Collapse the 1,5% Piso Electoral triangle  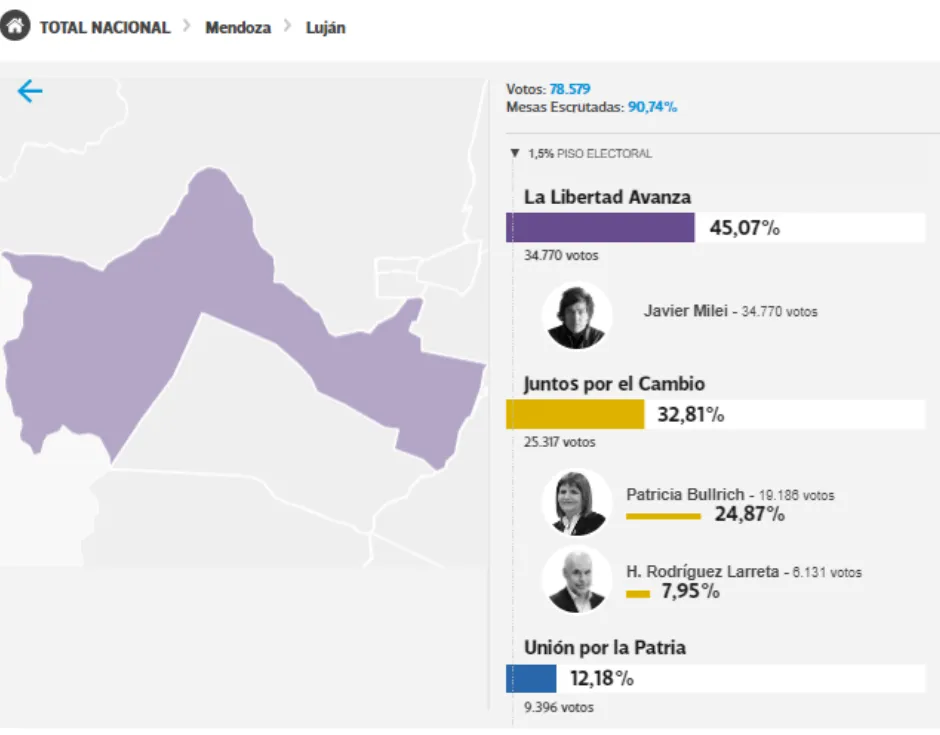pyautogui.click(x=515, y=154)
